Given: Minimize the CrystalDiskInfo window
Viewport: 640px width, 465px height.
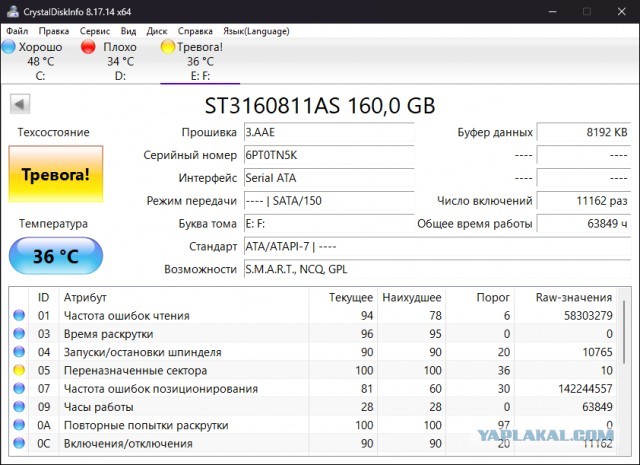Looking at the screenshot, I should click(553, 11).
